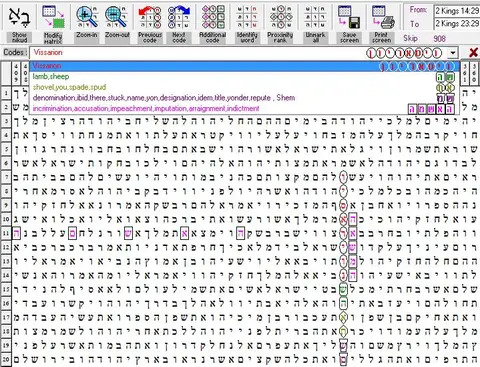Go to Next code
Image resolution: width=480 pixels, height=367 pixels.
[179, 17]
